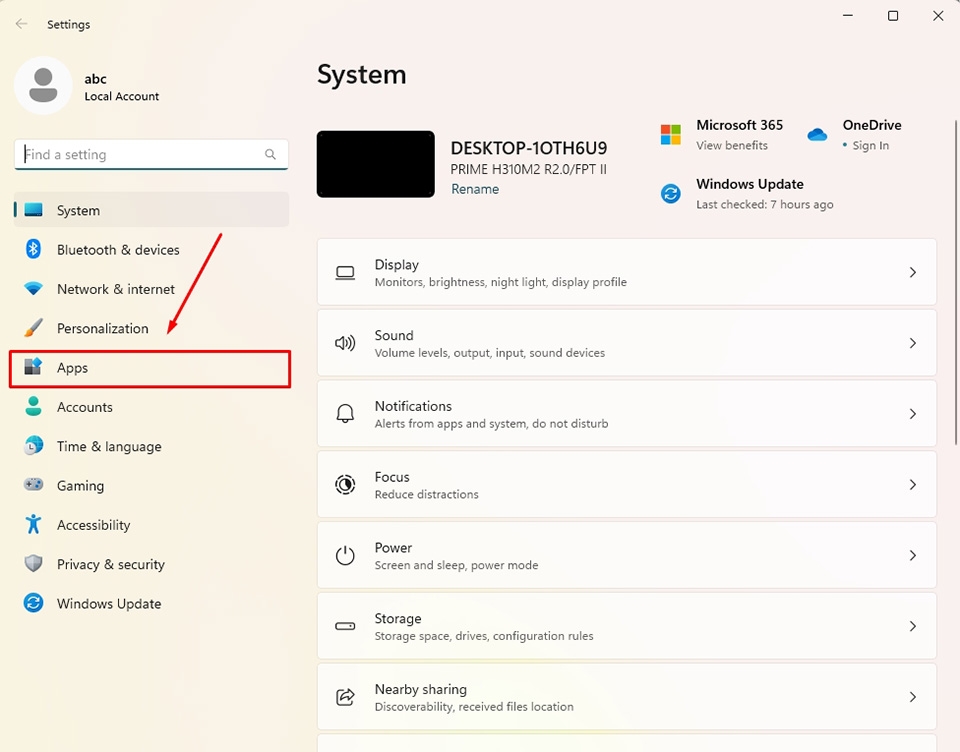Click the Focus icon

345,484
